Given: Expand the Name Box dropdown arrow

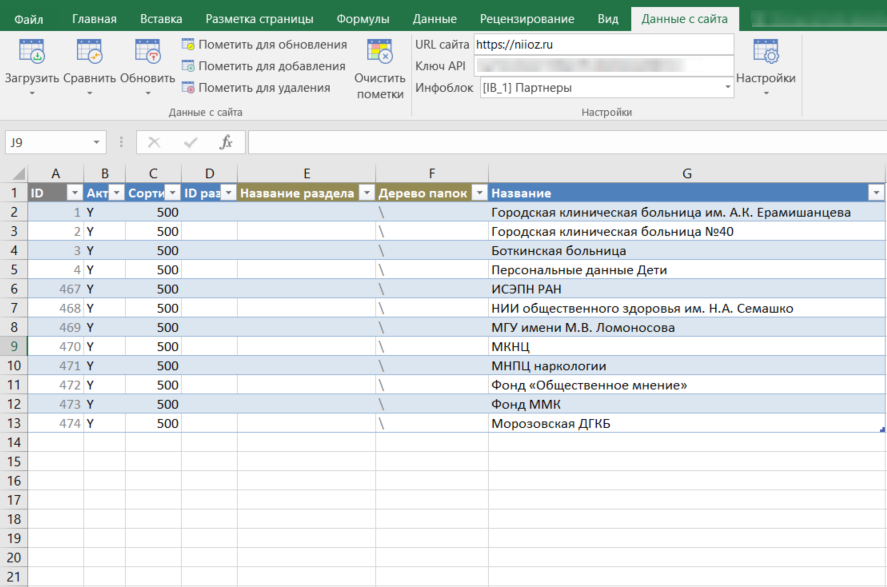Looking at the screenshot, I should click(97, 143).
